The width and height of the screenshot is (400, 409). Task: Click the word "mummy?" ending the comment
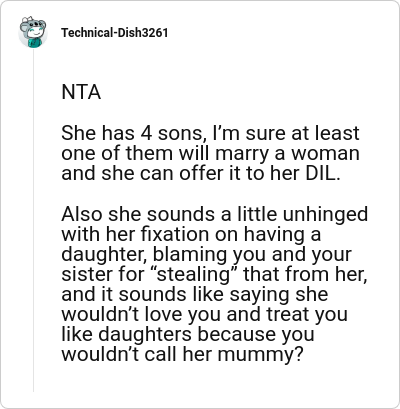(261, 355)
